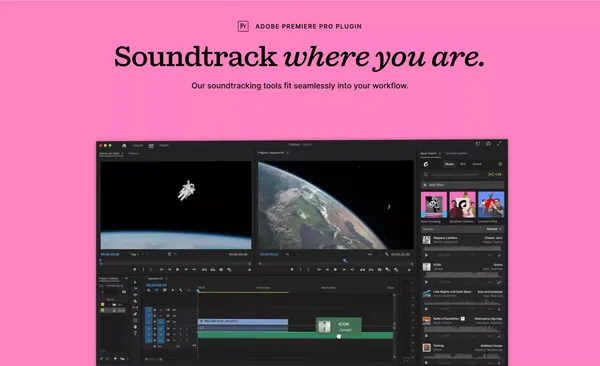Image resolution: width=600 pixels, height=366 pixels.
Task: Toggle the plugin search loop match button
Action: 495,175
